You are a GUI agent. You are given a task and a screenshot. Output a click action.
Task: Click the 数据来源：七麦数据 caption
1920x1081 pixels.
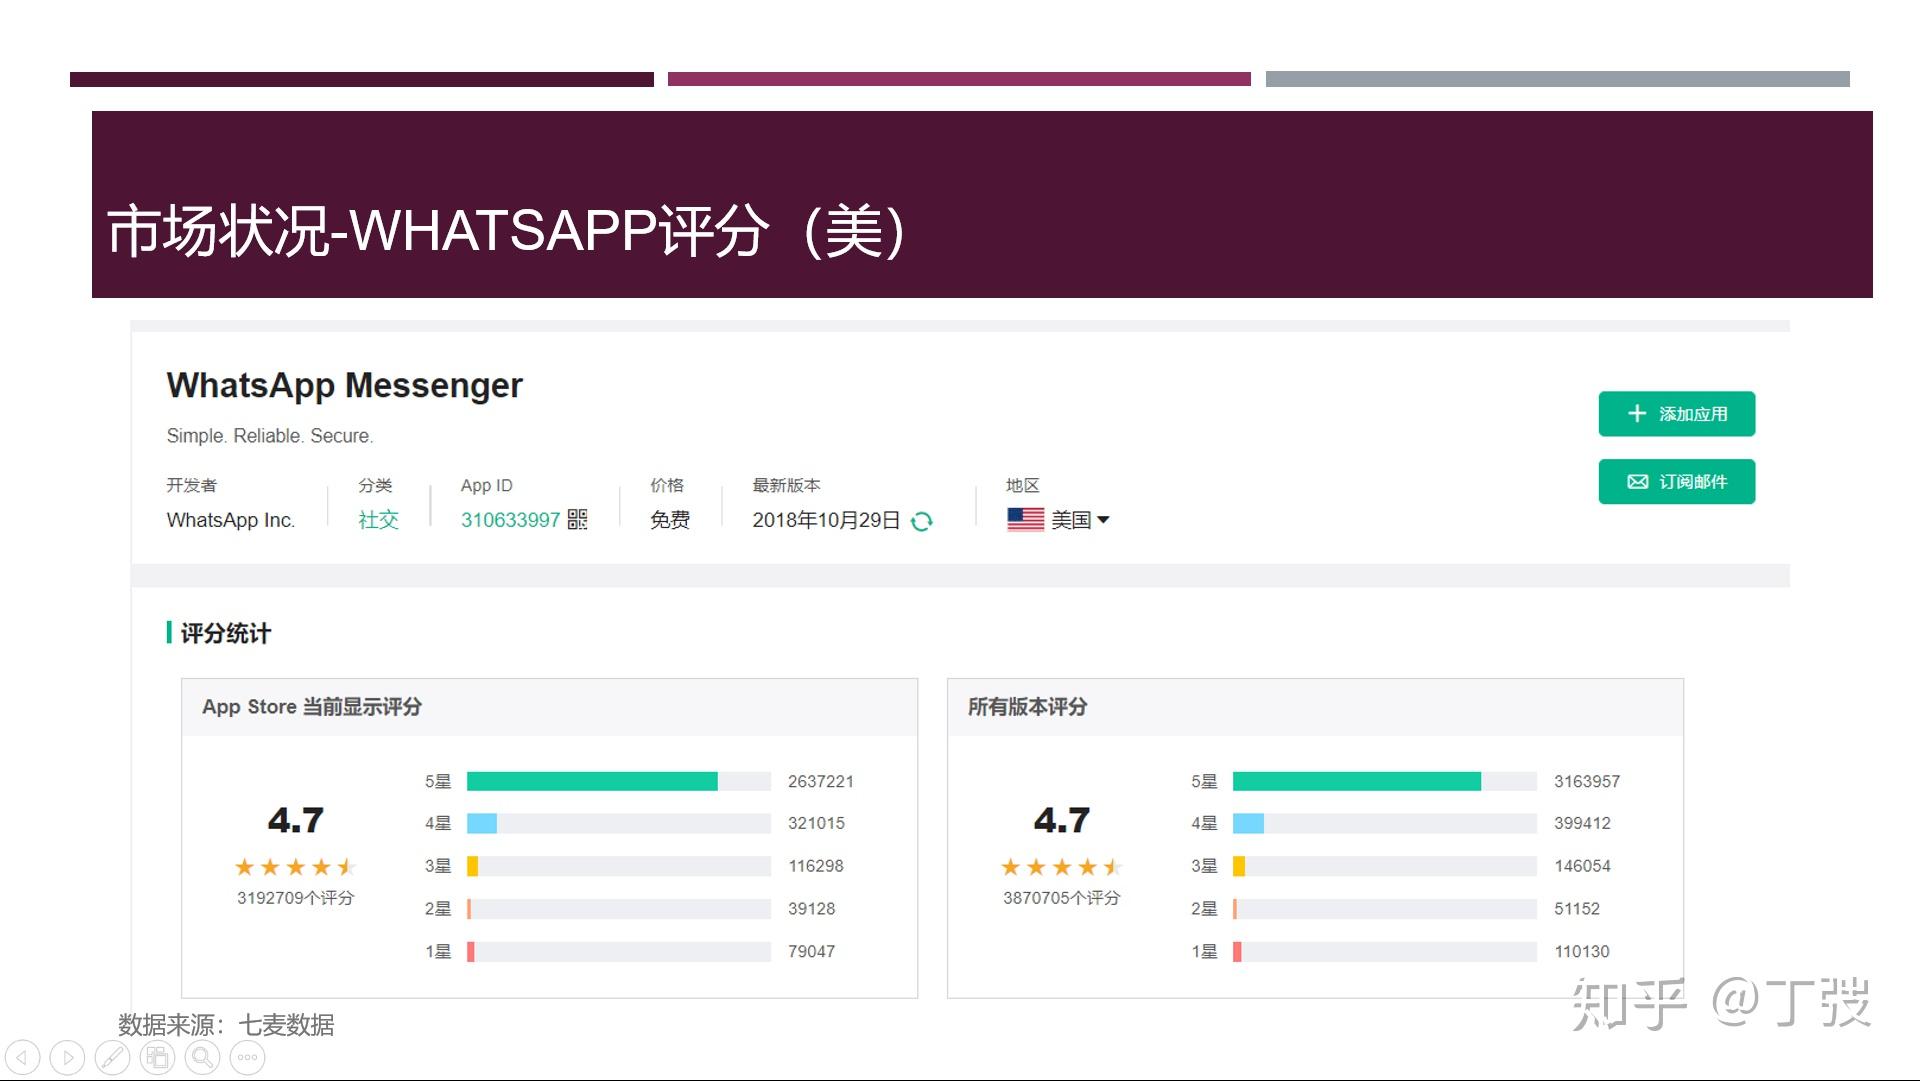coord(226,1025)
